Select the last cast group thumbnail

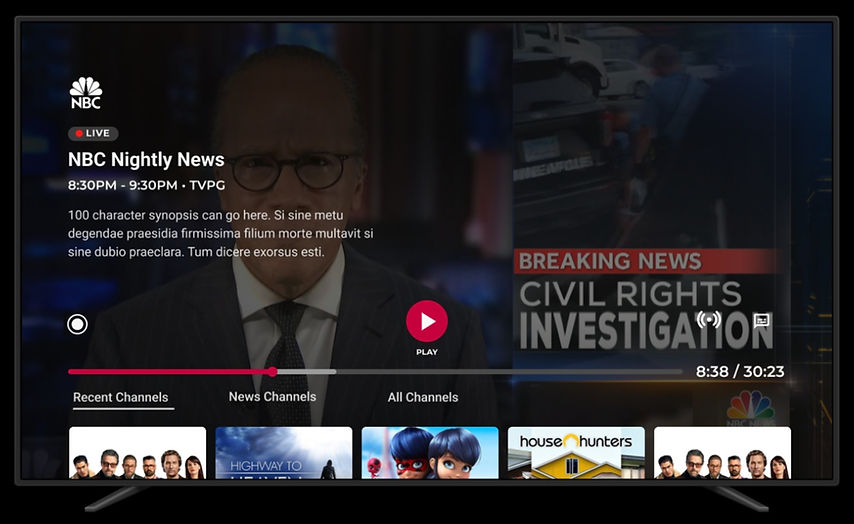[x=722, y=453]
